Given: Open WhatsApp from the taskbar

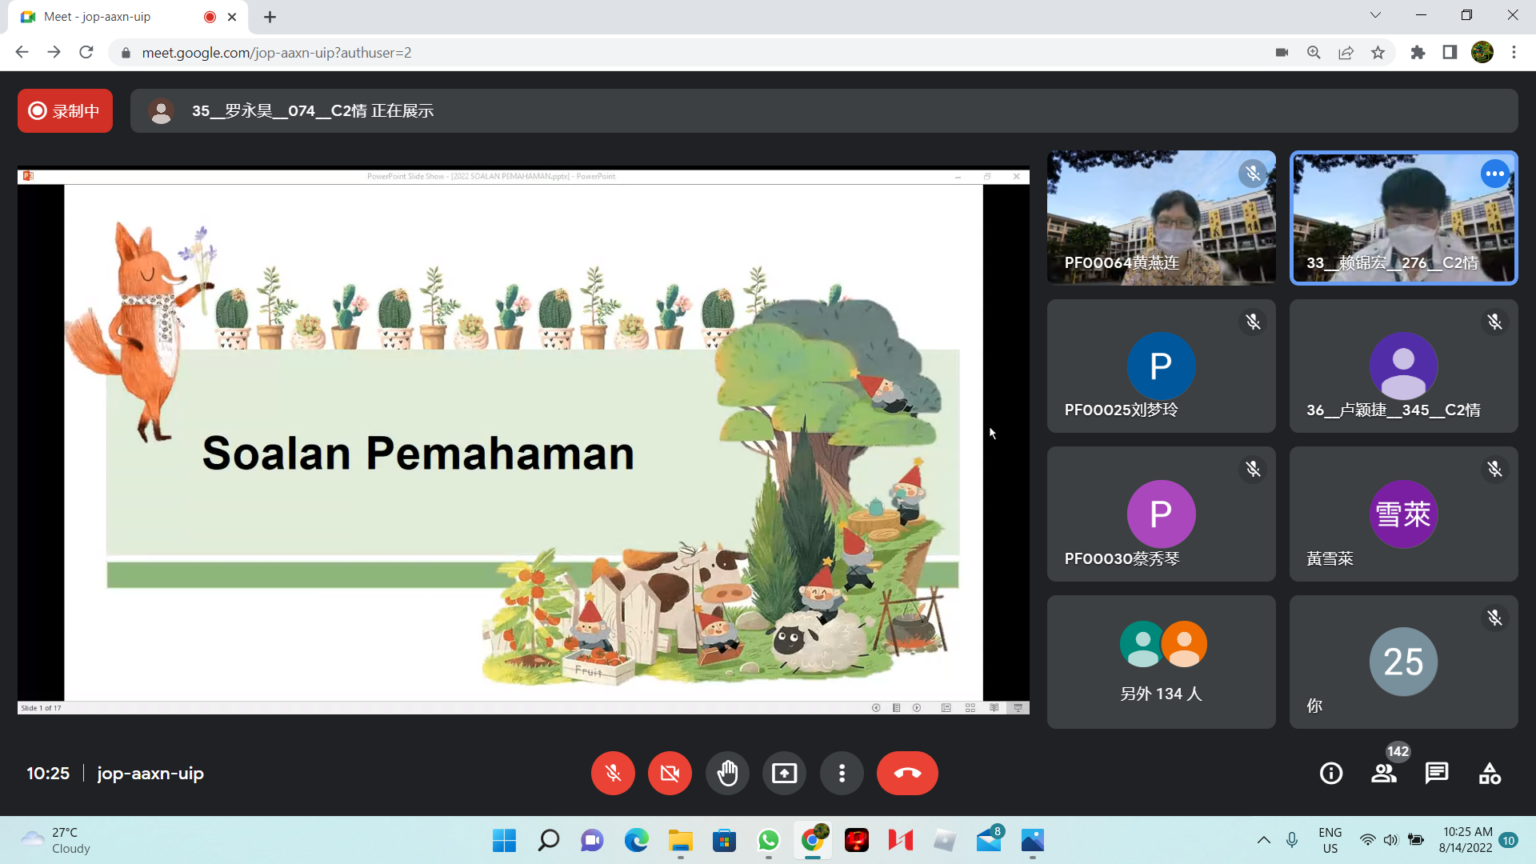Looking at the screenshot, I should pyautogui.click(x=769, y=840).
